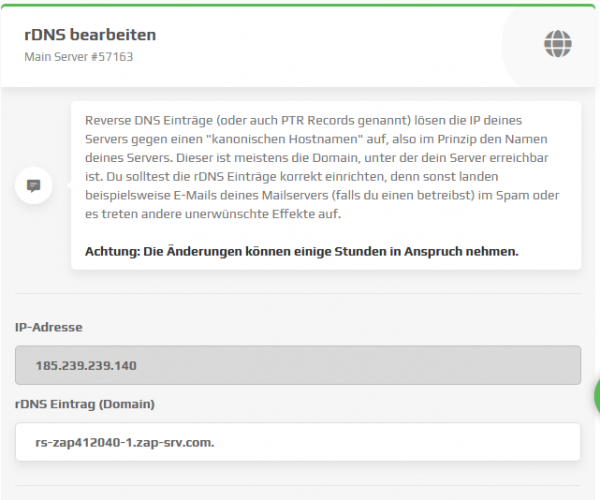Click the greyed-out IP-Adresse field
600x500 pixels.
(298, 365)
